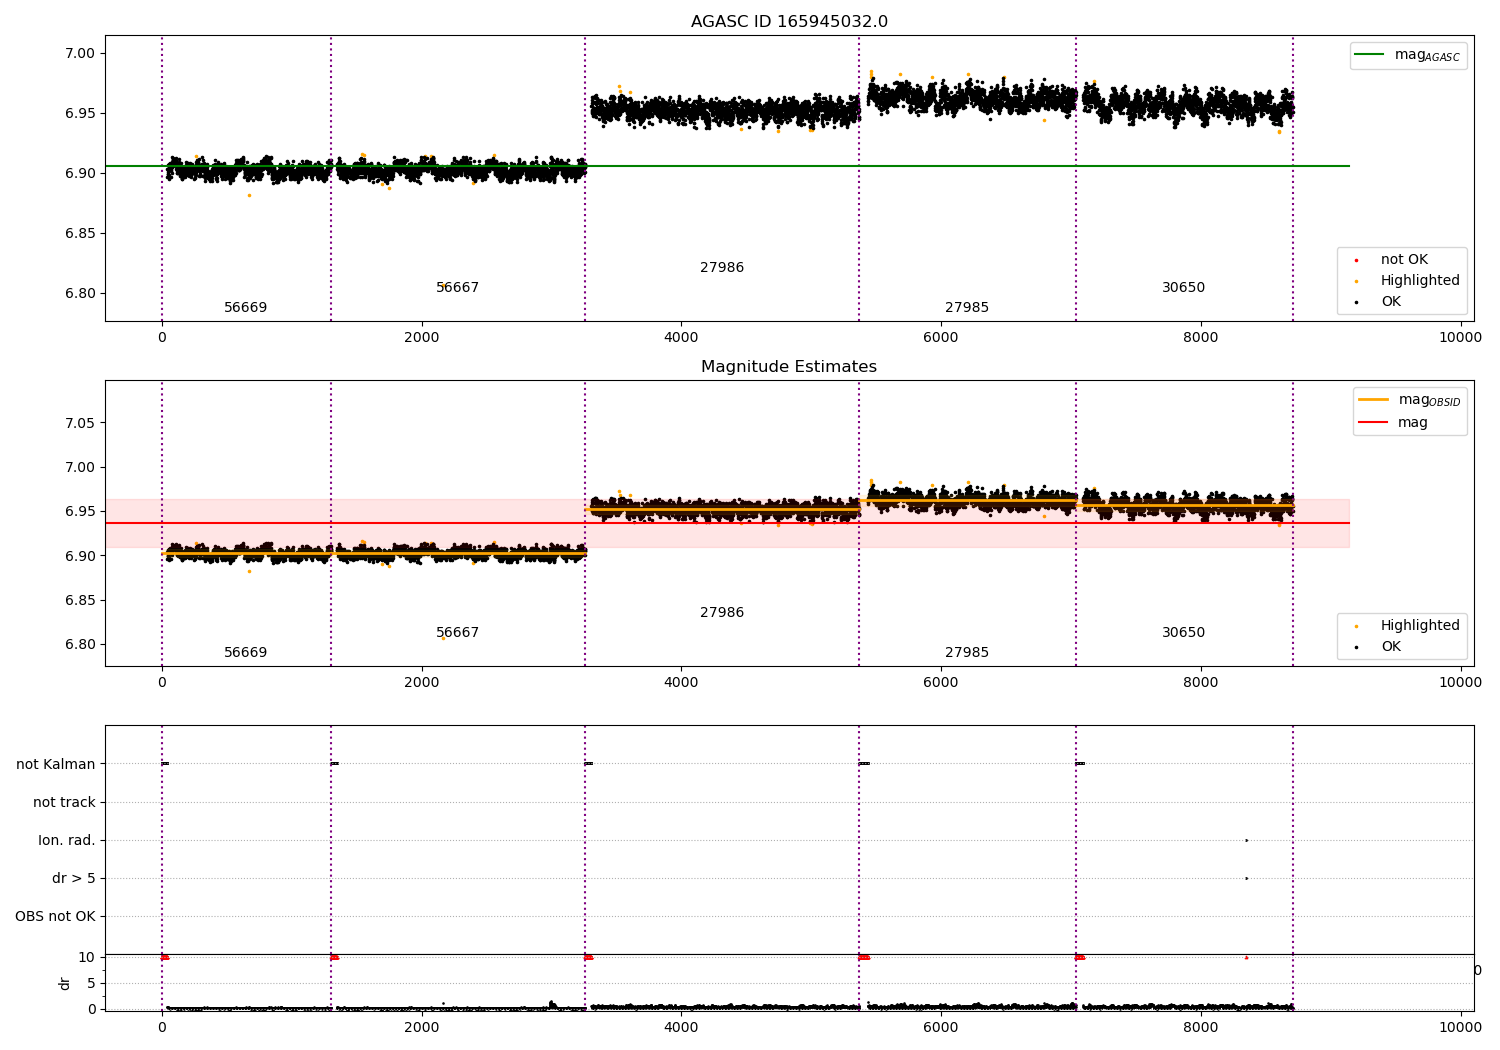Click the red mag line in Magnitude Estimates plot
Image resolution: width=1500 pixels, height=1050 pixels.
point(727,523)
